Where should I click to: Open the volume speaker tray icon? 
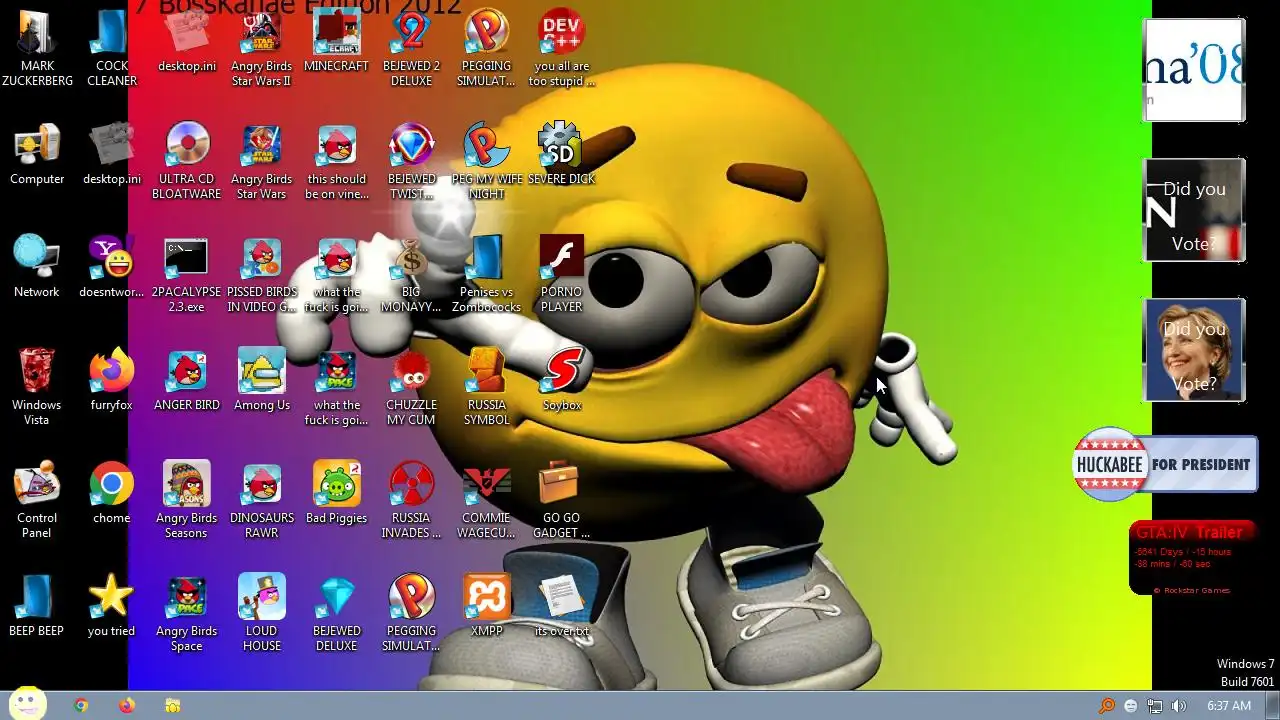coord(1178,705)
